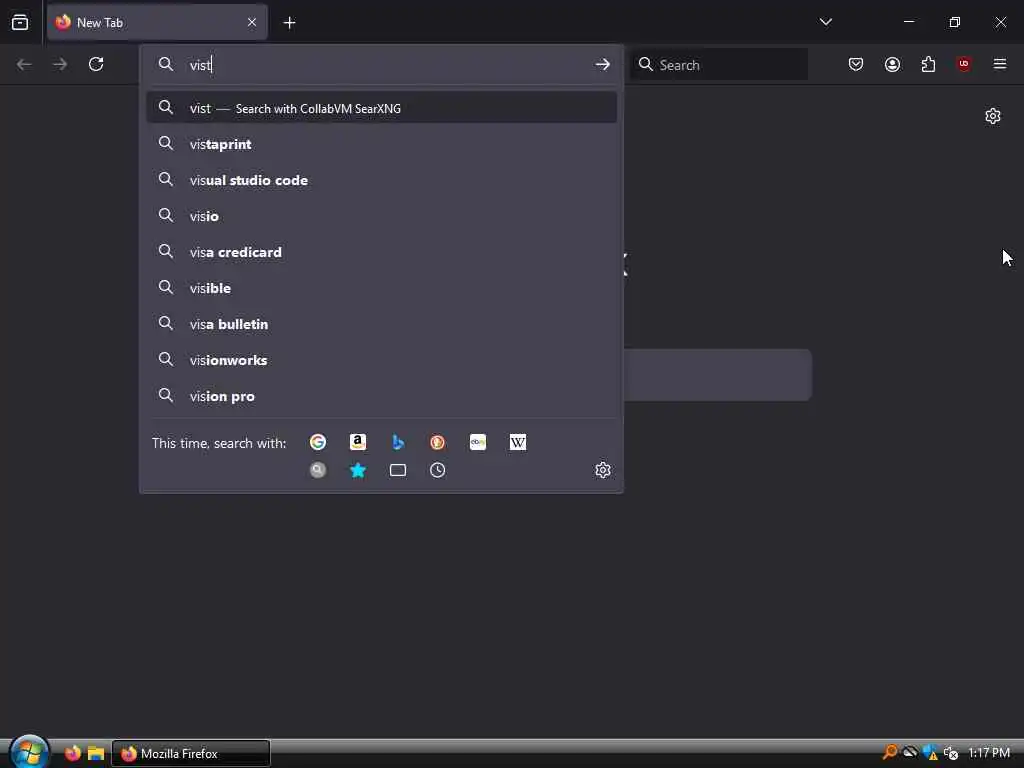Search open Tabs using rectangle icon
The width and height of the screenshot is (1024, 768).
(398, 470)
